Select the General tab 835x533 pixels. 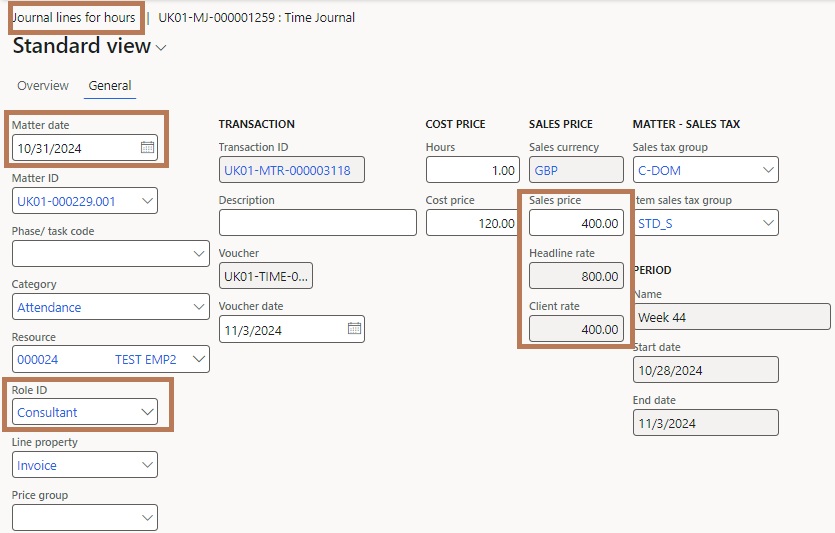click(110, 86)
